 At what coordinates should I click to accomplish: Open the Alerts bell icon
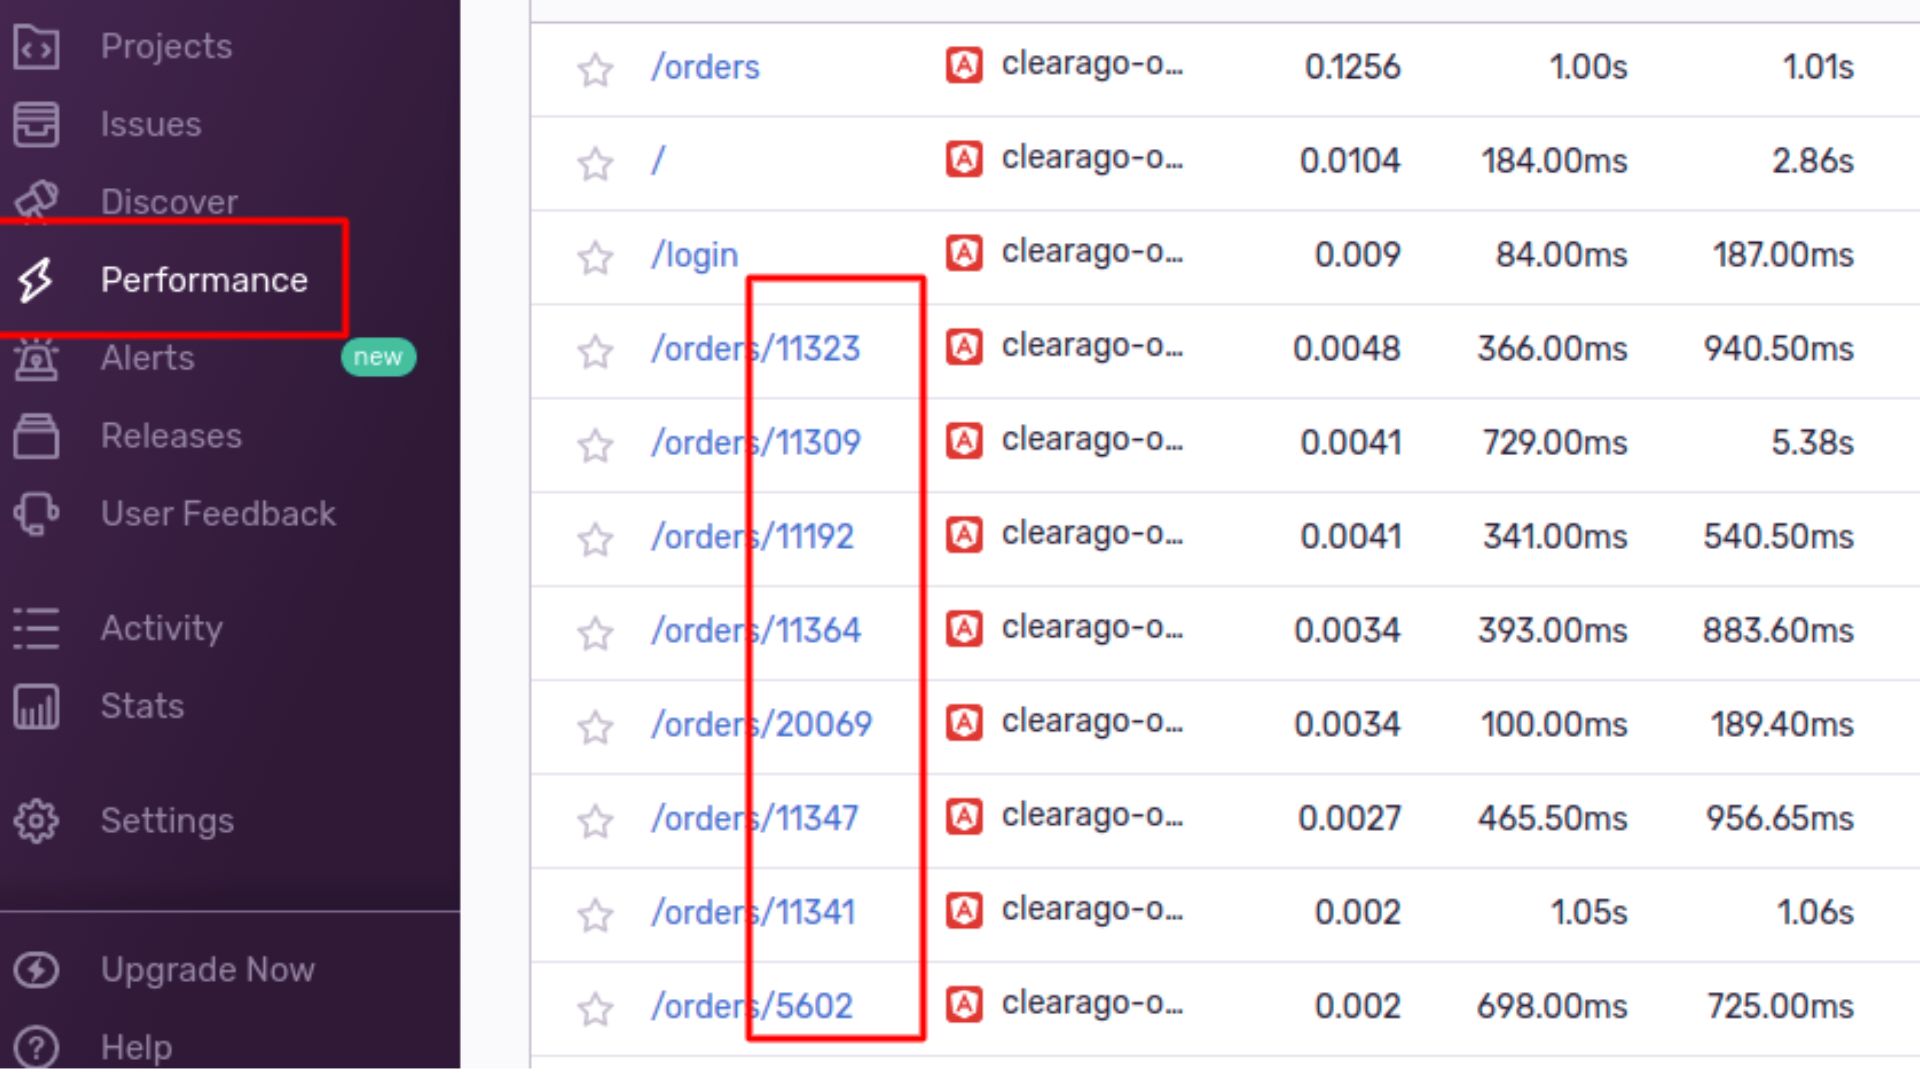[37, 358]
